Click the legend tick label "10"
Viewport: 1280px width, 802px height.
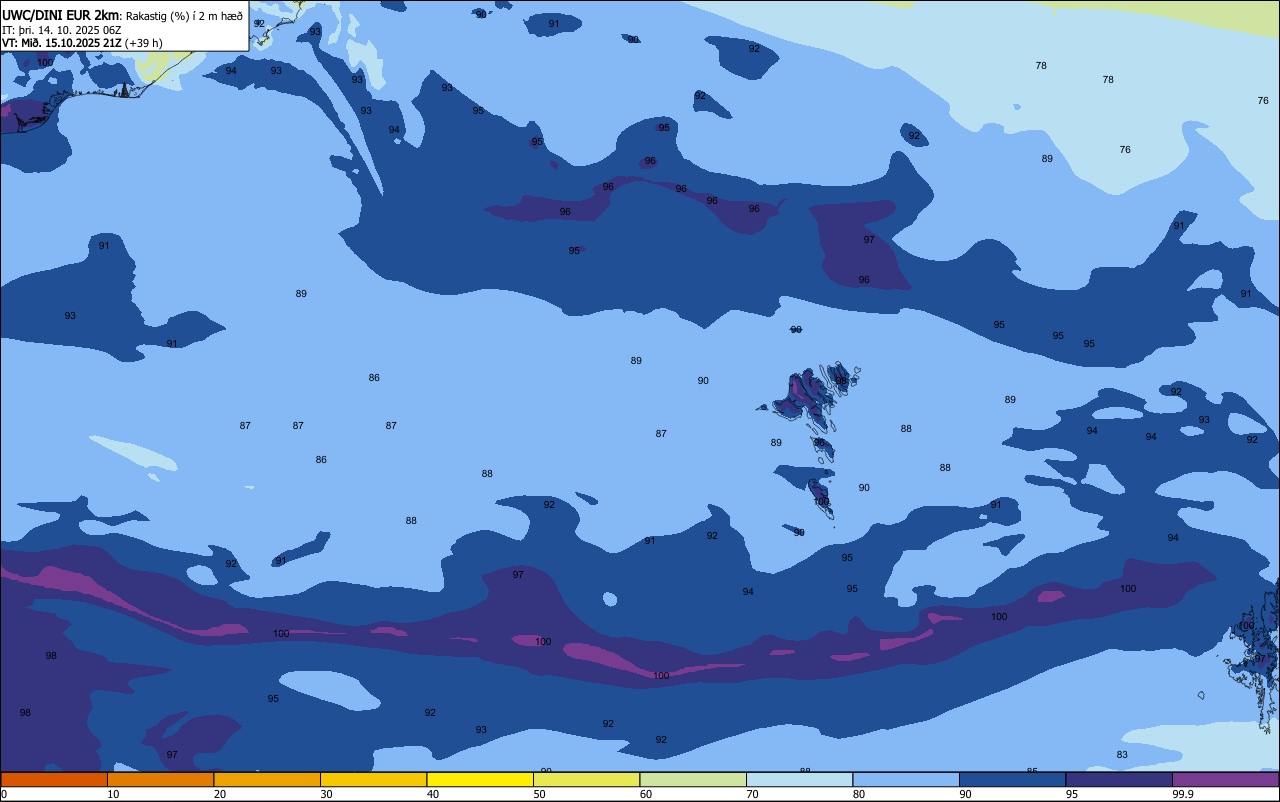point(113,794)
